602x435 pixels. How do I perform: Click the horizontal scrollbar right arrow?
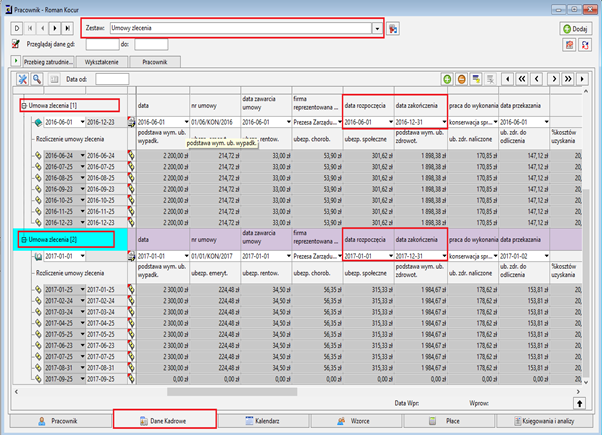578,392
